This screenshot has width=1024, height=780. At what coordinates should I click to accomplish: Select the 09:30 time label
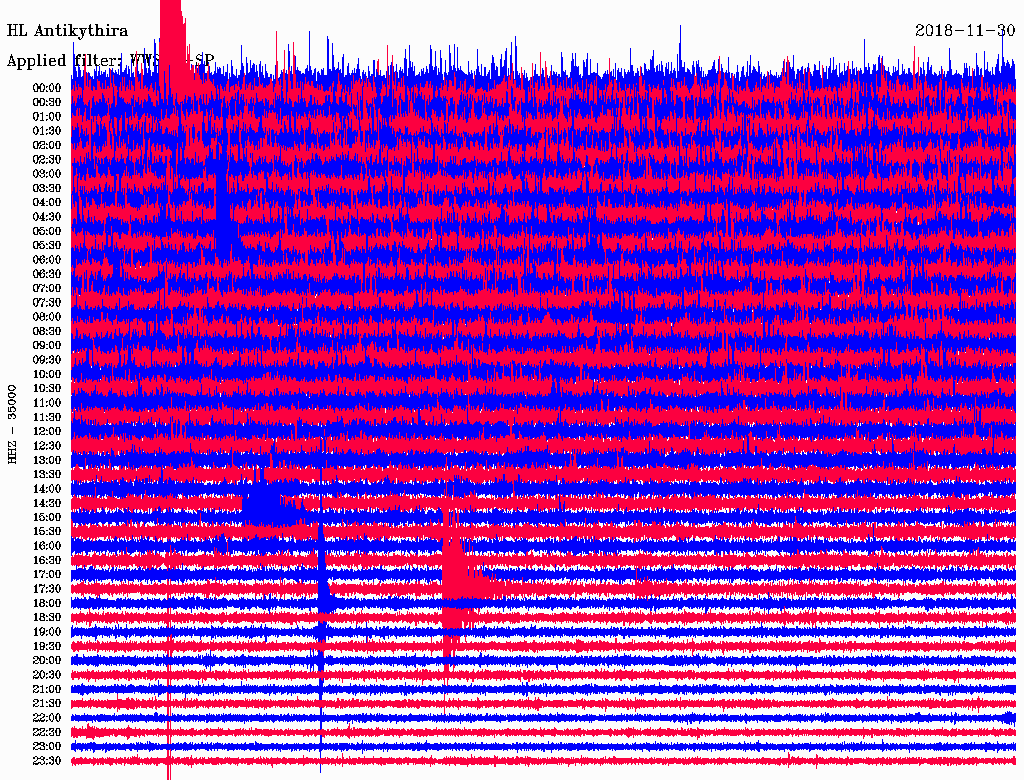47,360
